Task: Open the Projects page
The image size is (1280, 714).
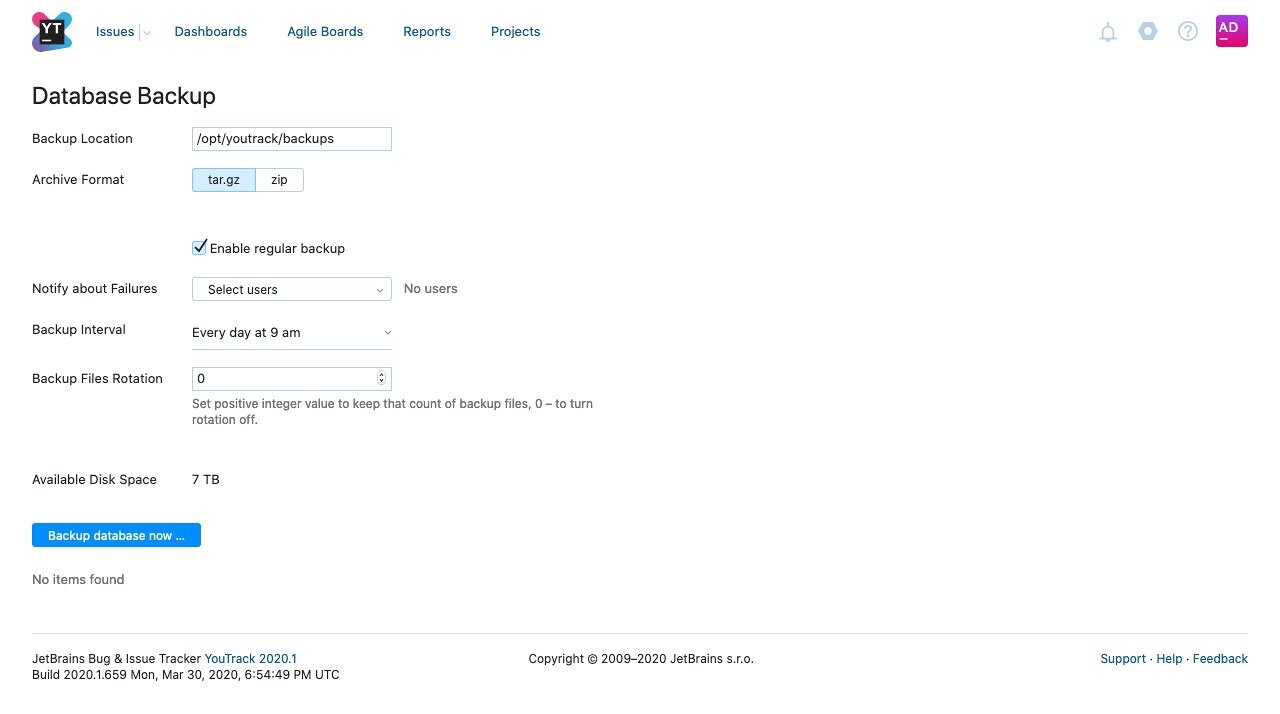Action: pyautogui.click(x=516, y=32)
